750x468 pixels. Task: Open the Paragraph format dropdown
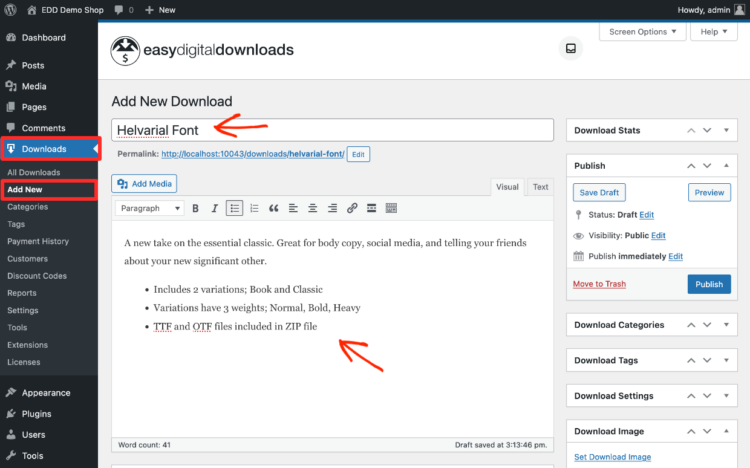(150, 208)
